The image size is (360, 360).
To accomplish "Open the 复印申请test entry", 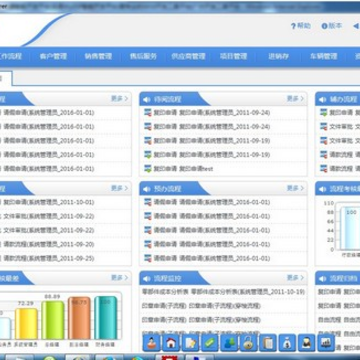I will click(x=183, y=169).
